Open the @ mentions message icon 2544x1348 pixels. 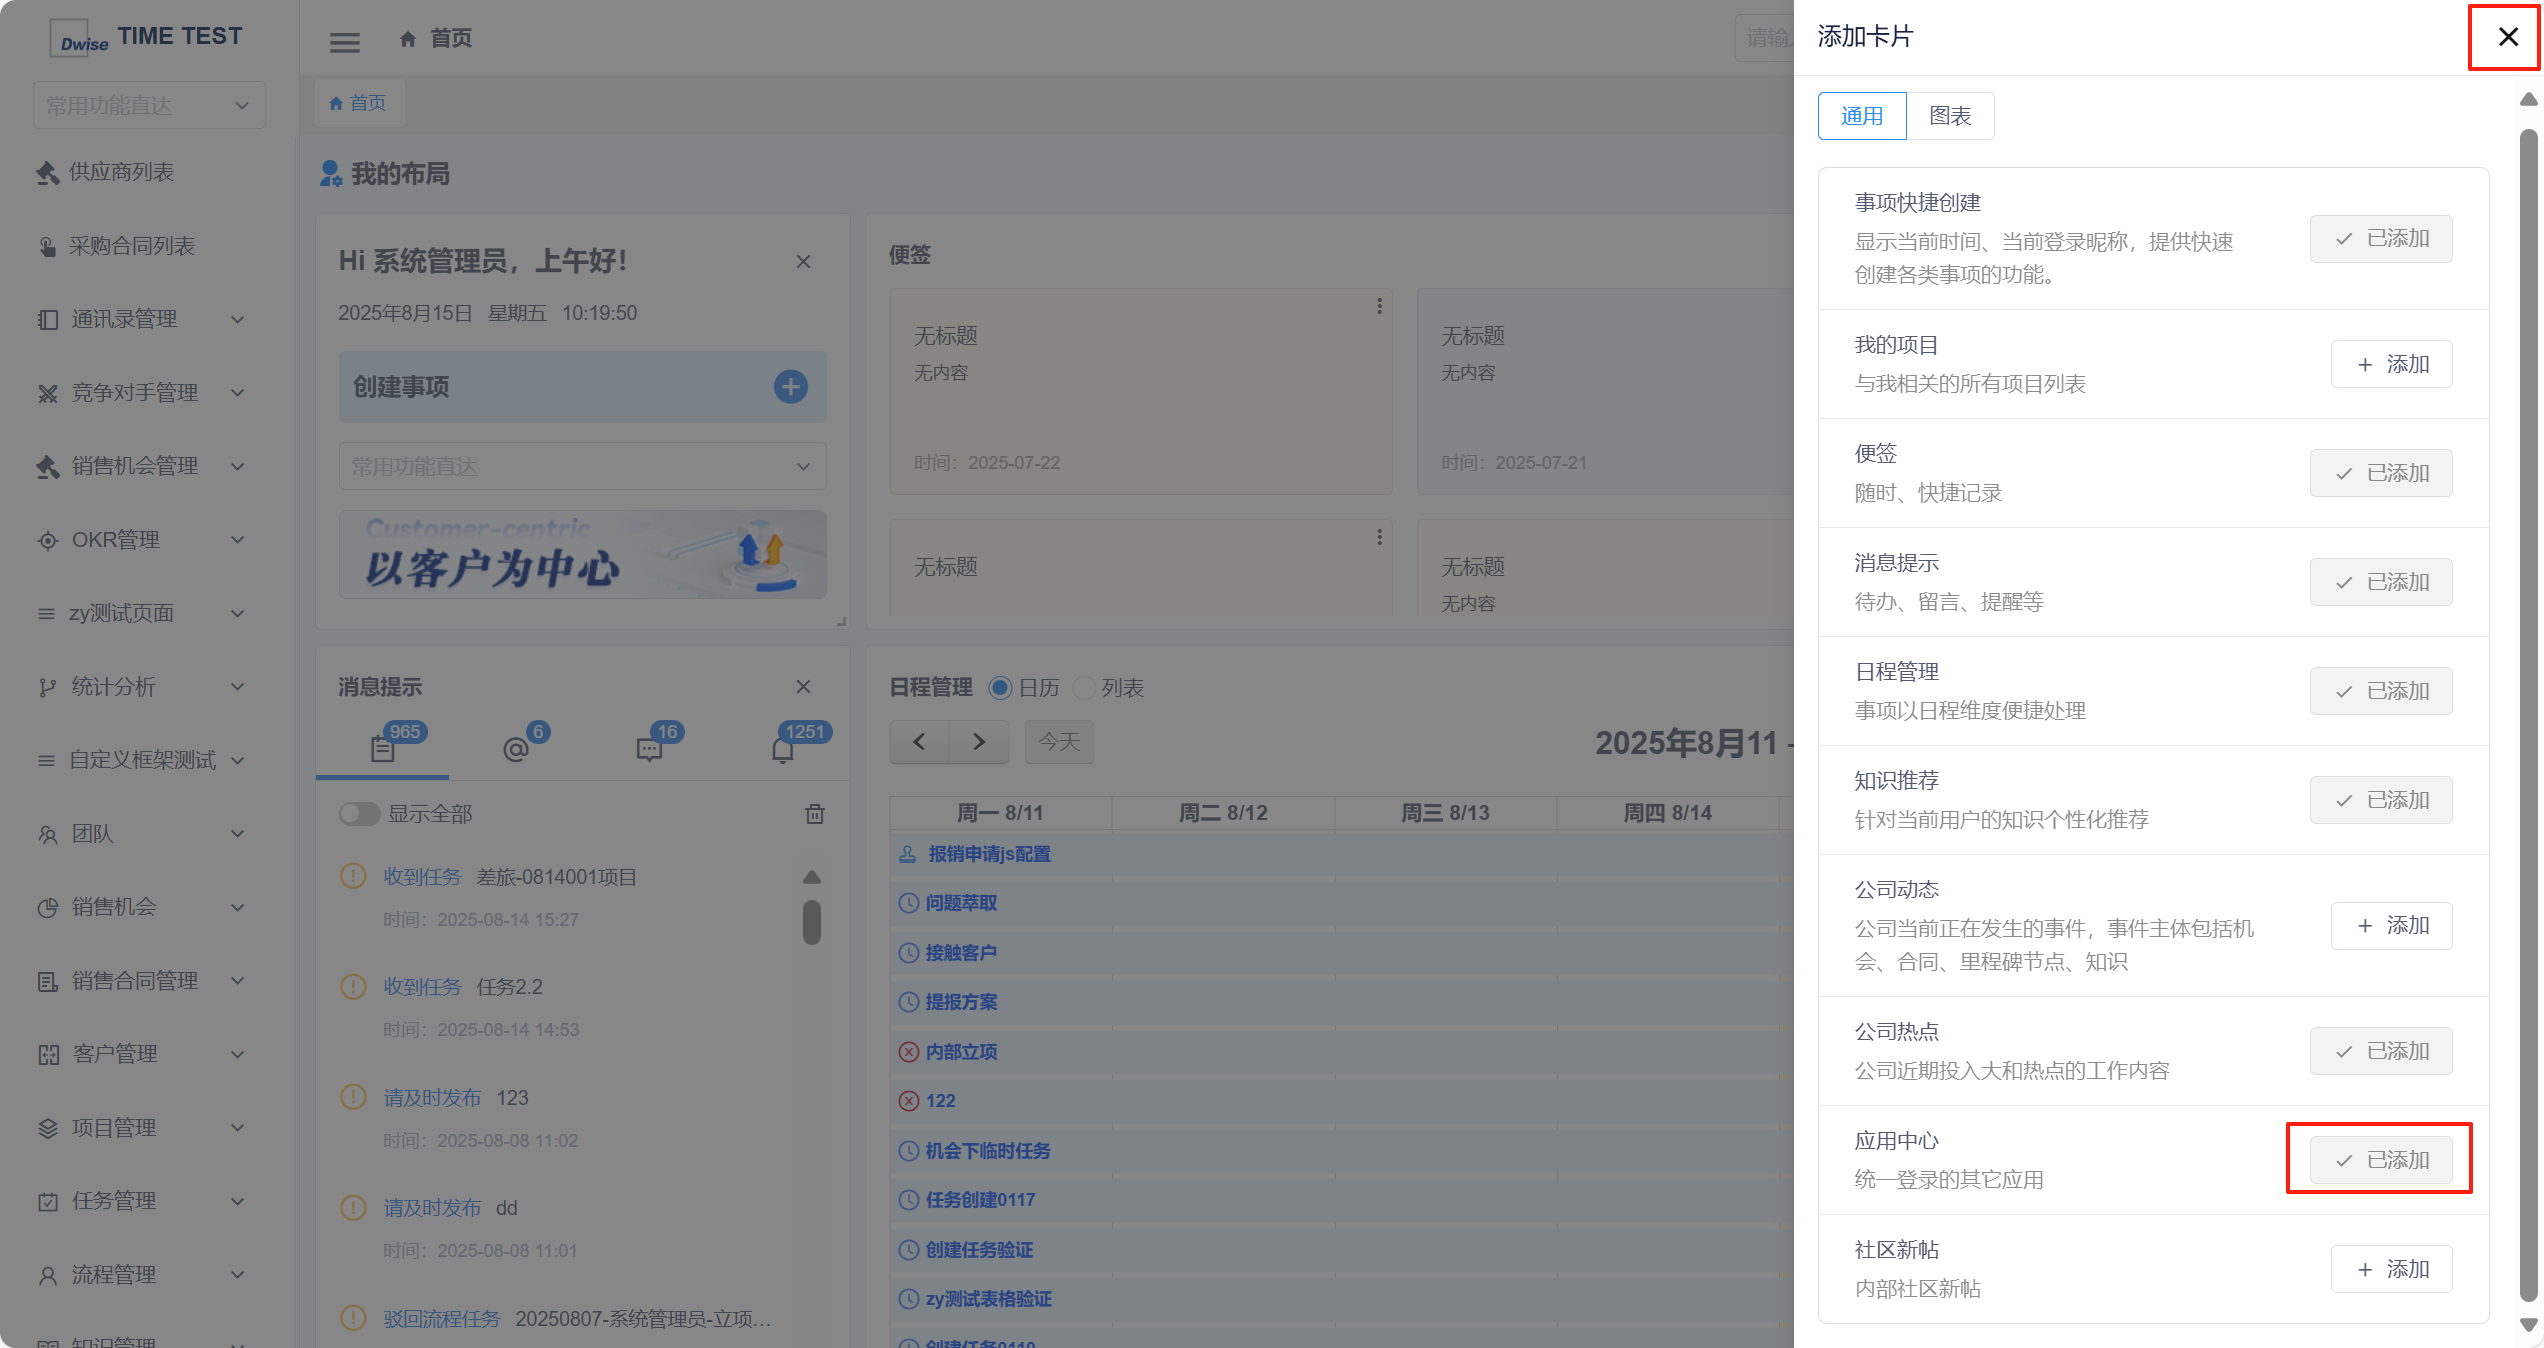point(516,748)
